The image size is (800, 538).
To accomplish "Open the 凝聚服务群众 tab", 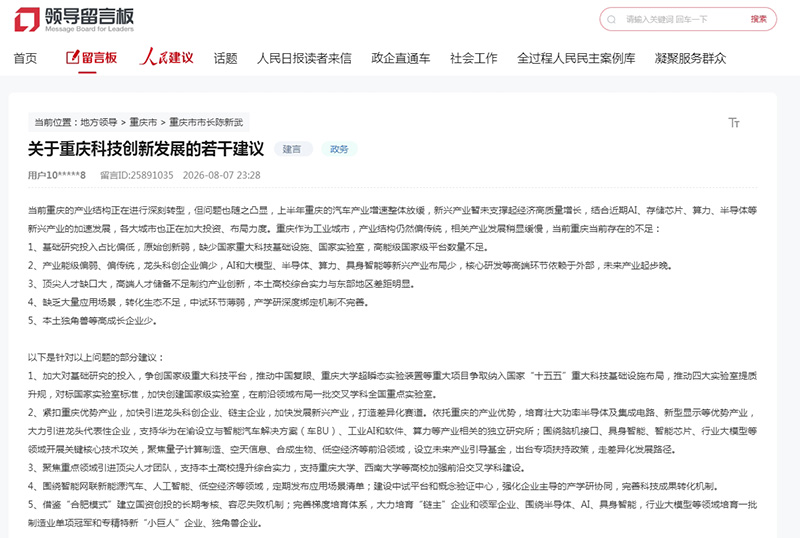I will pos(690,58).
